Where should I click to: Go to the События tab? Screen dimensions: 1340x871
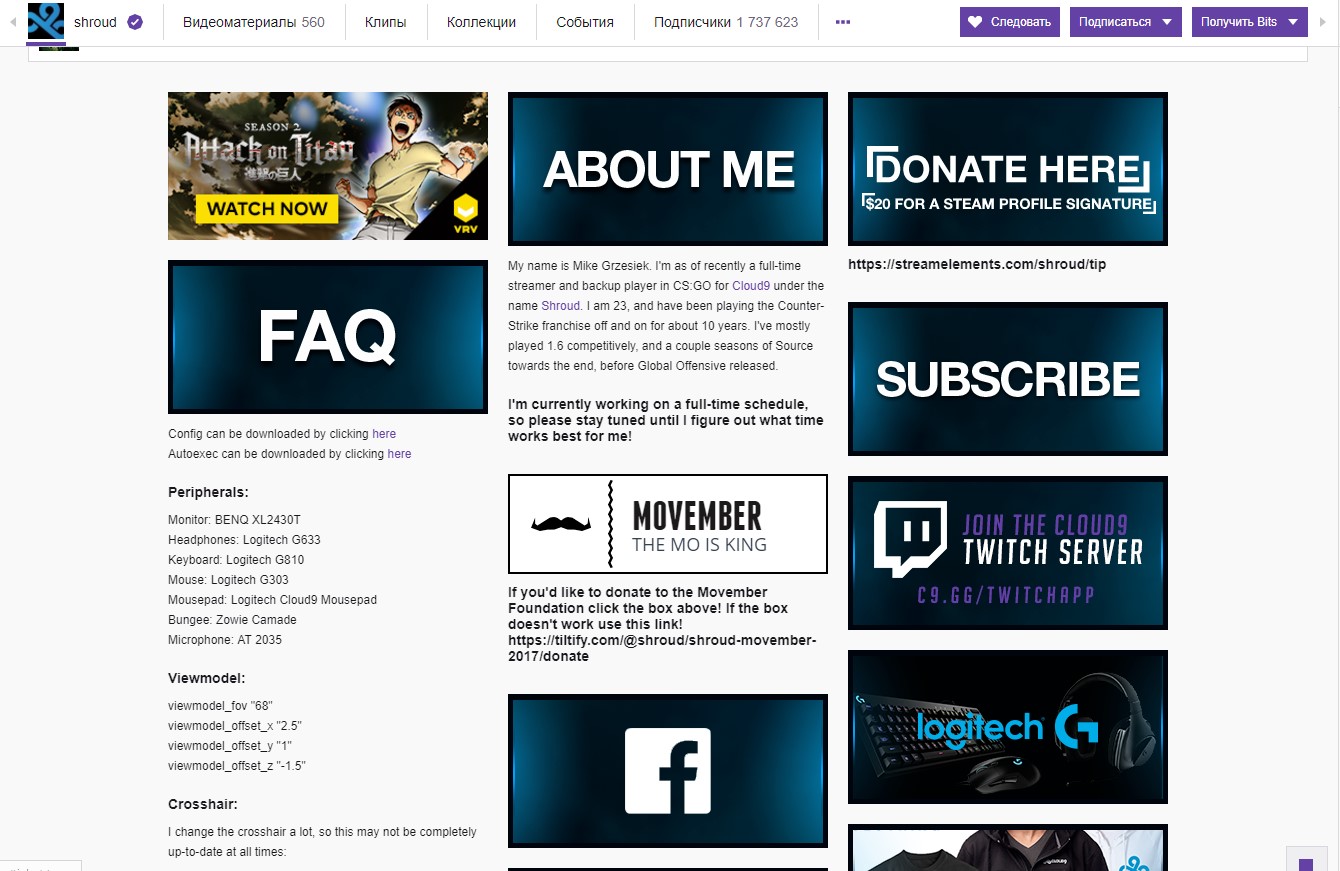(585, 22)
